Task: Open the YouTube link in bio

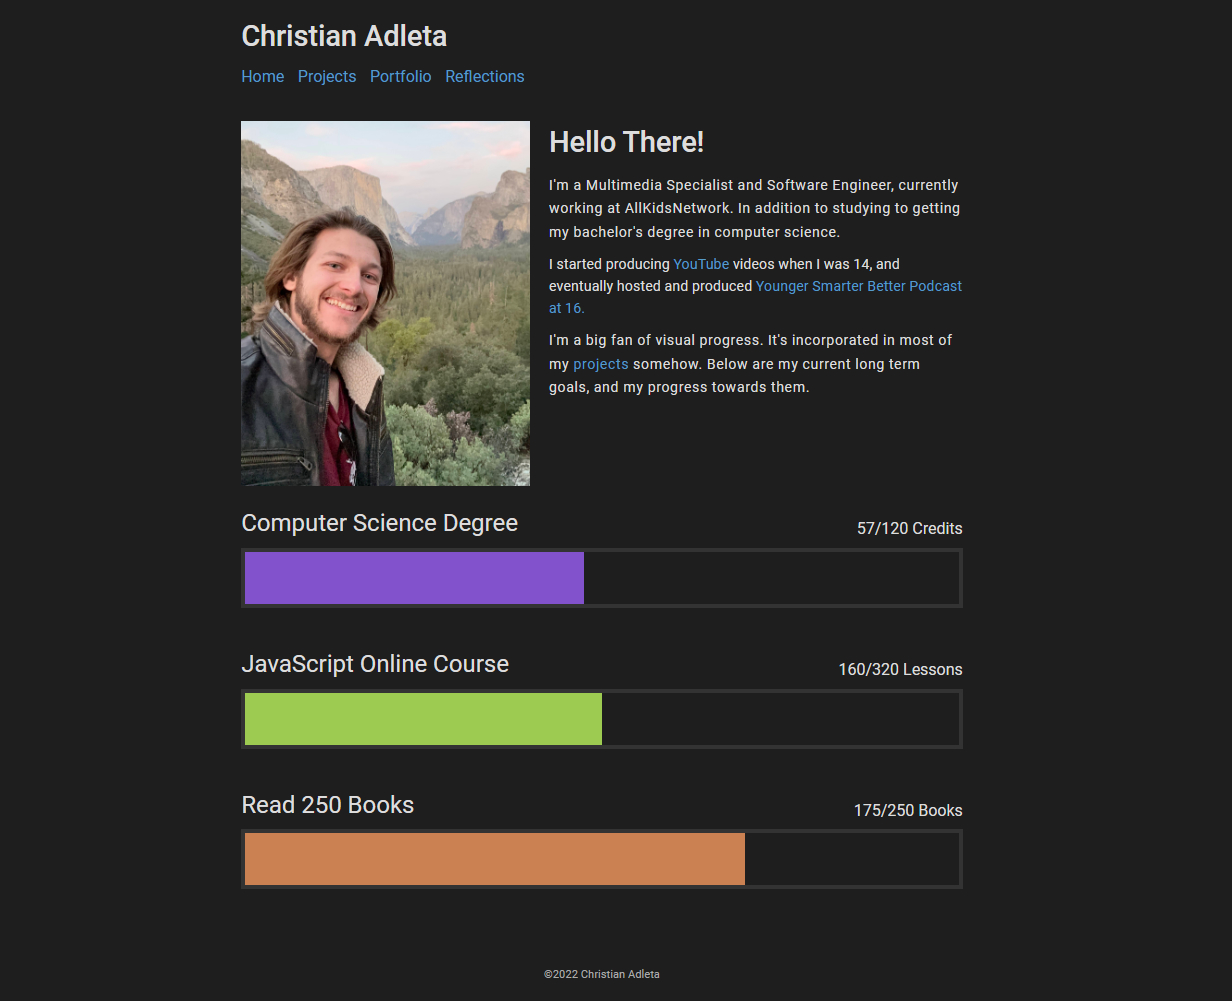Action: 701,264
